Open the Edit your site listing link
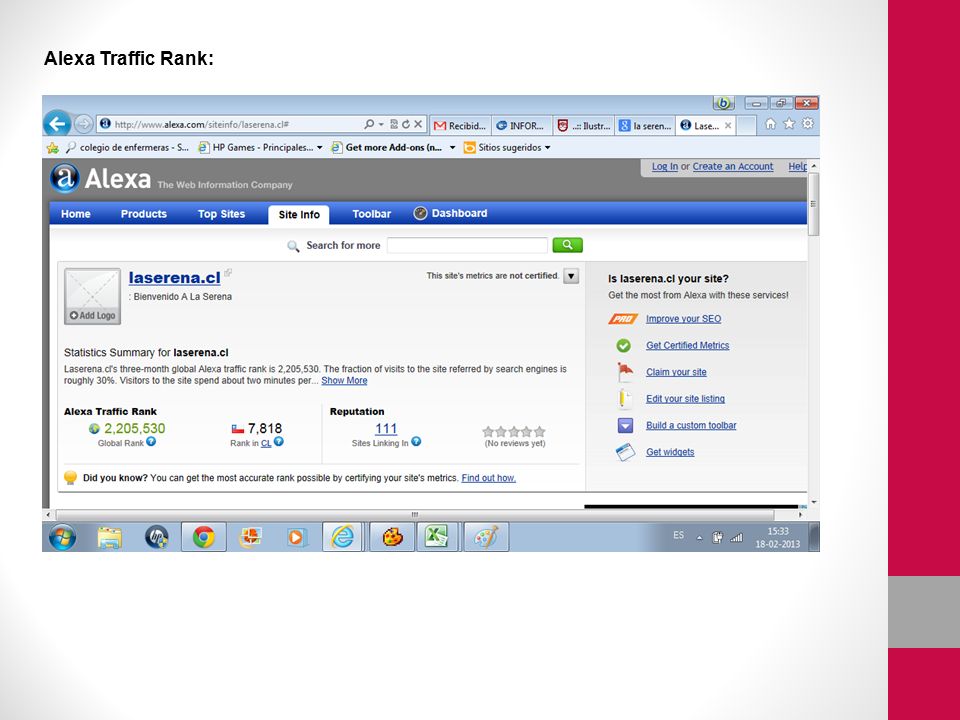Screen dimensions: 960x720 pos(685,399)
